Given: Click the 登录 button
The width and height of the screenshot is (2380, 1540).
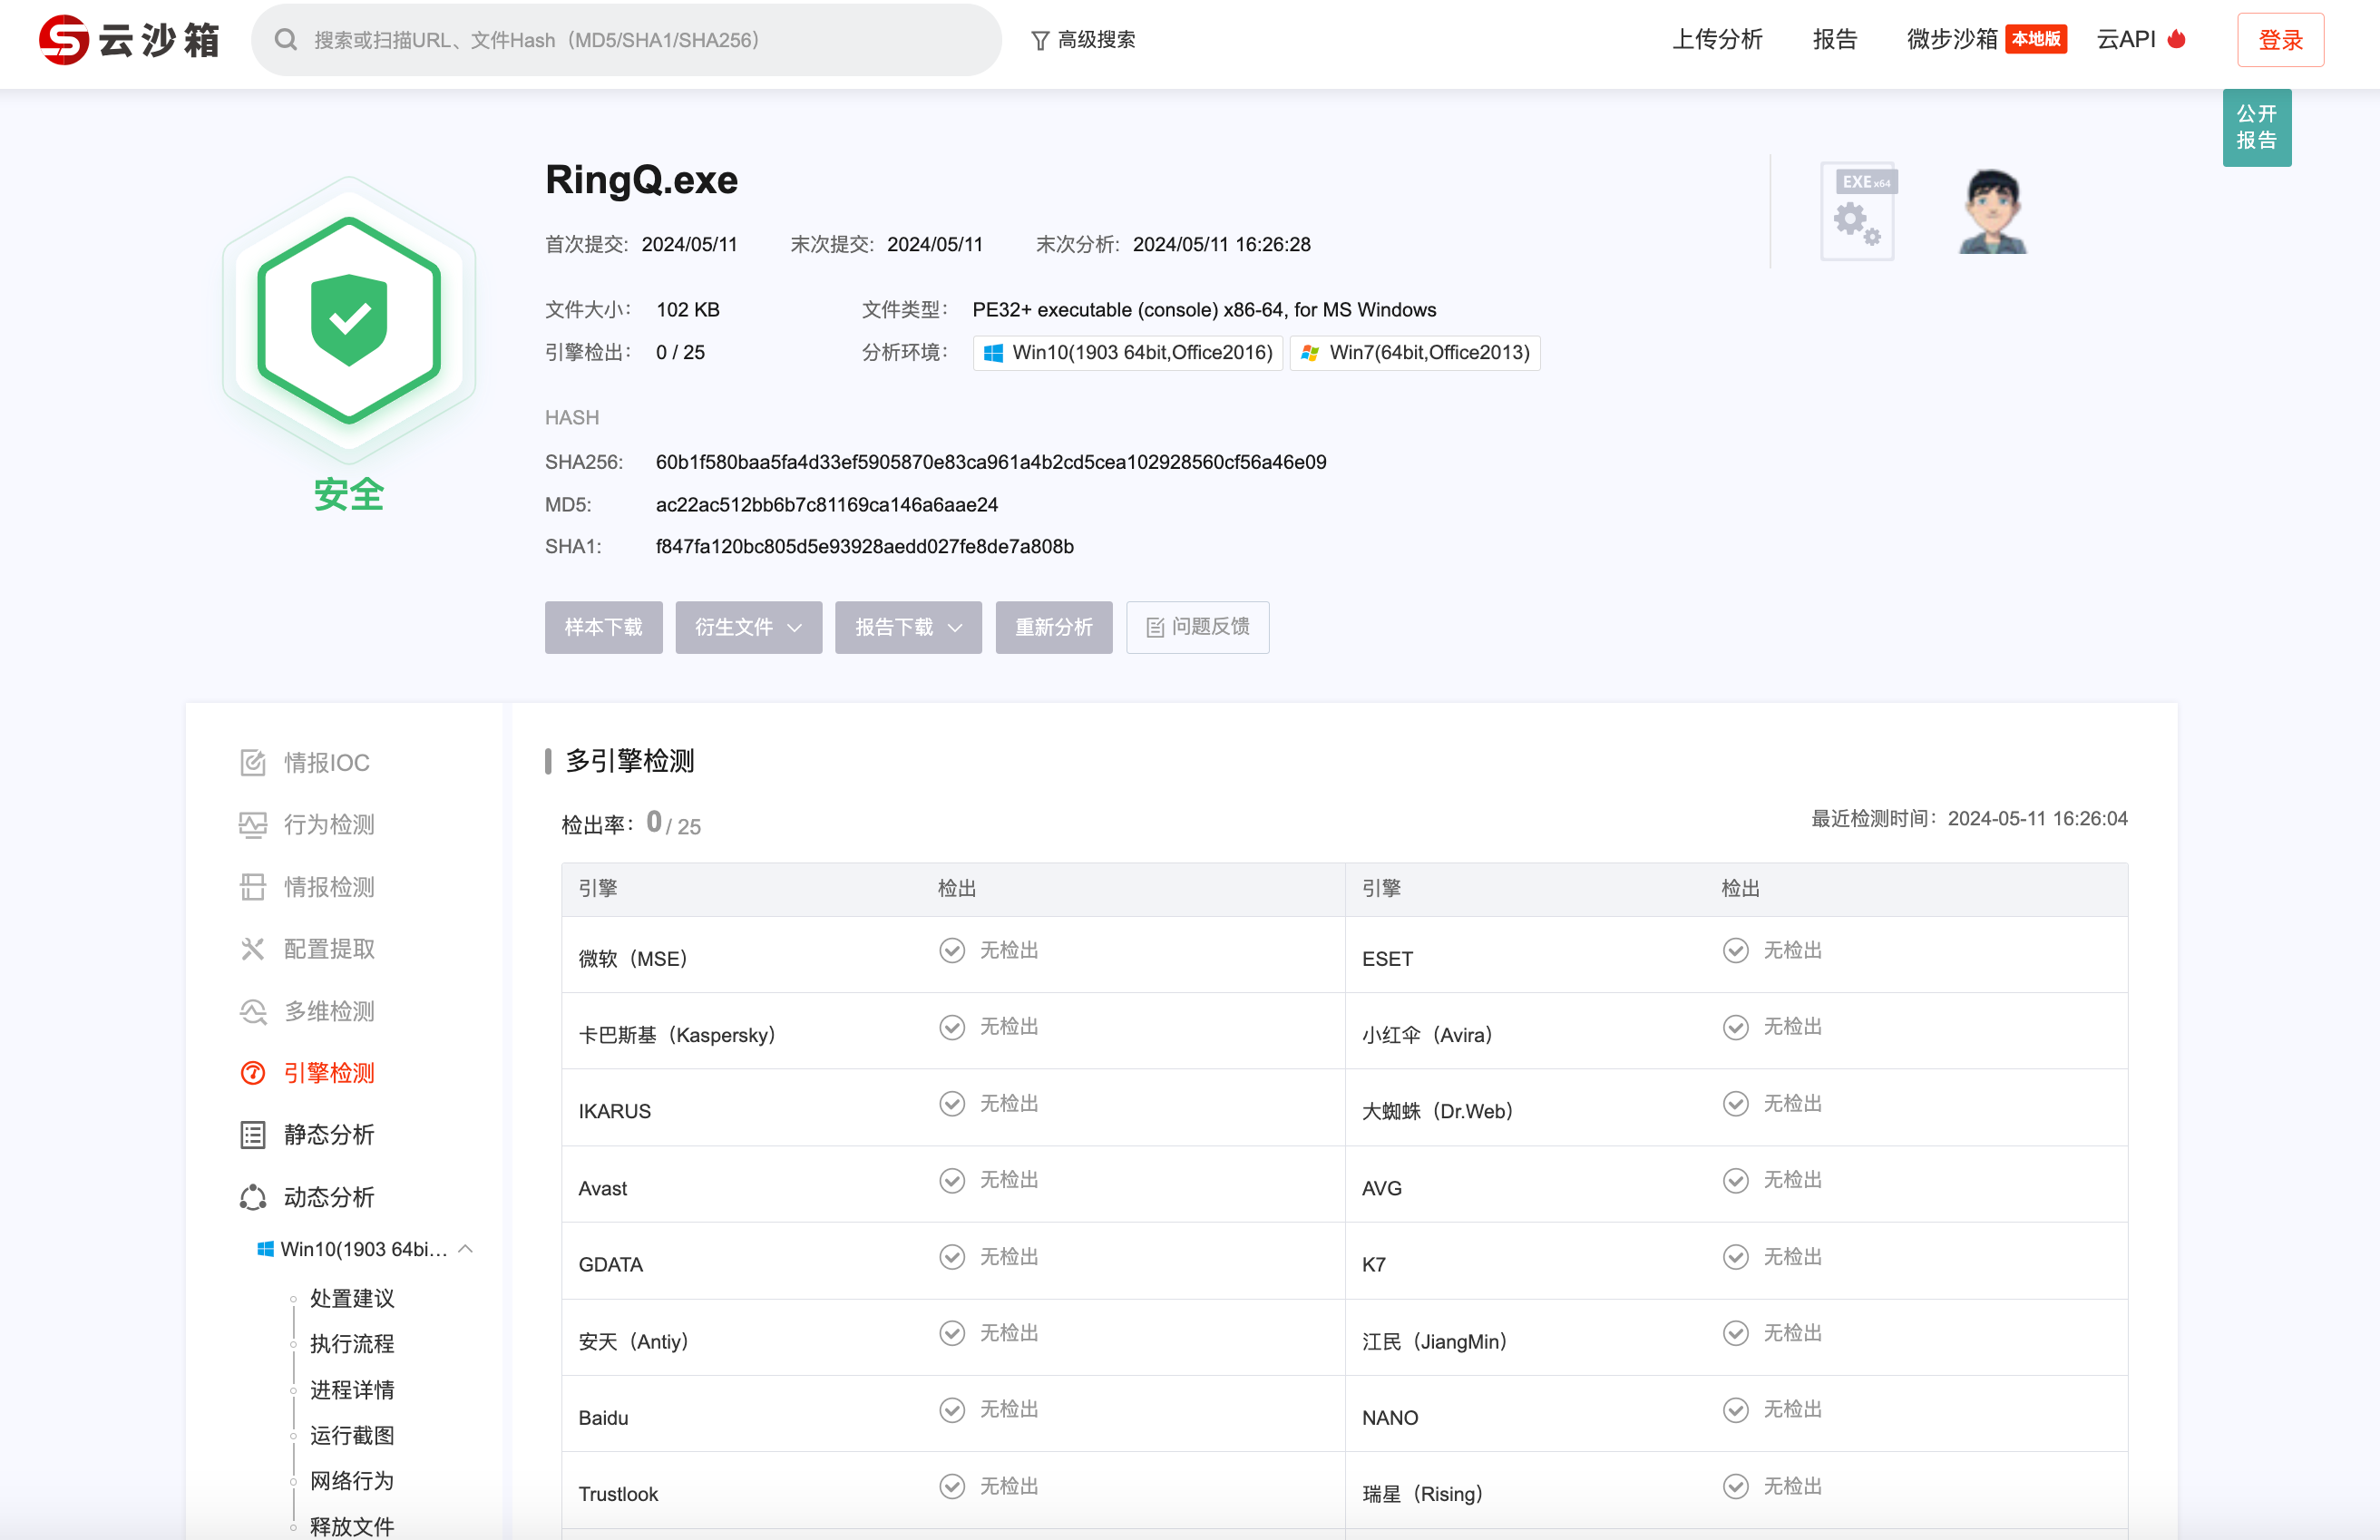Looking at the screenshot, I should click(2279, 40).
